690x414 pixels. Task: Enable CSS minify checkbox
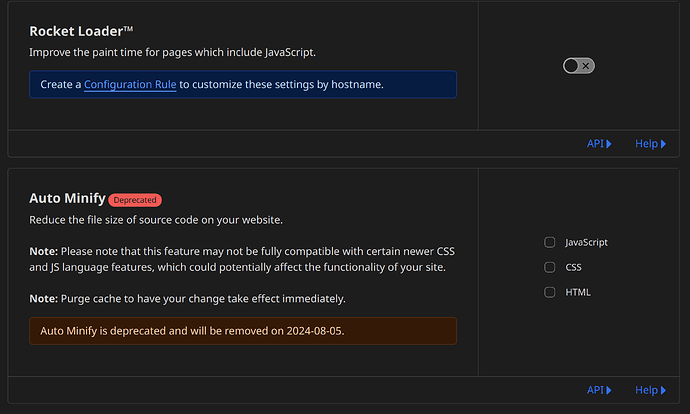(x=550, y=267)
